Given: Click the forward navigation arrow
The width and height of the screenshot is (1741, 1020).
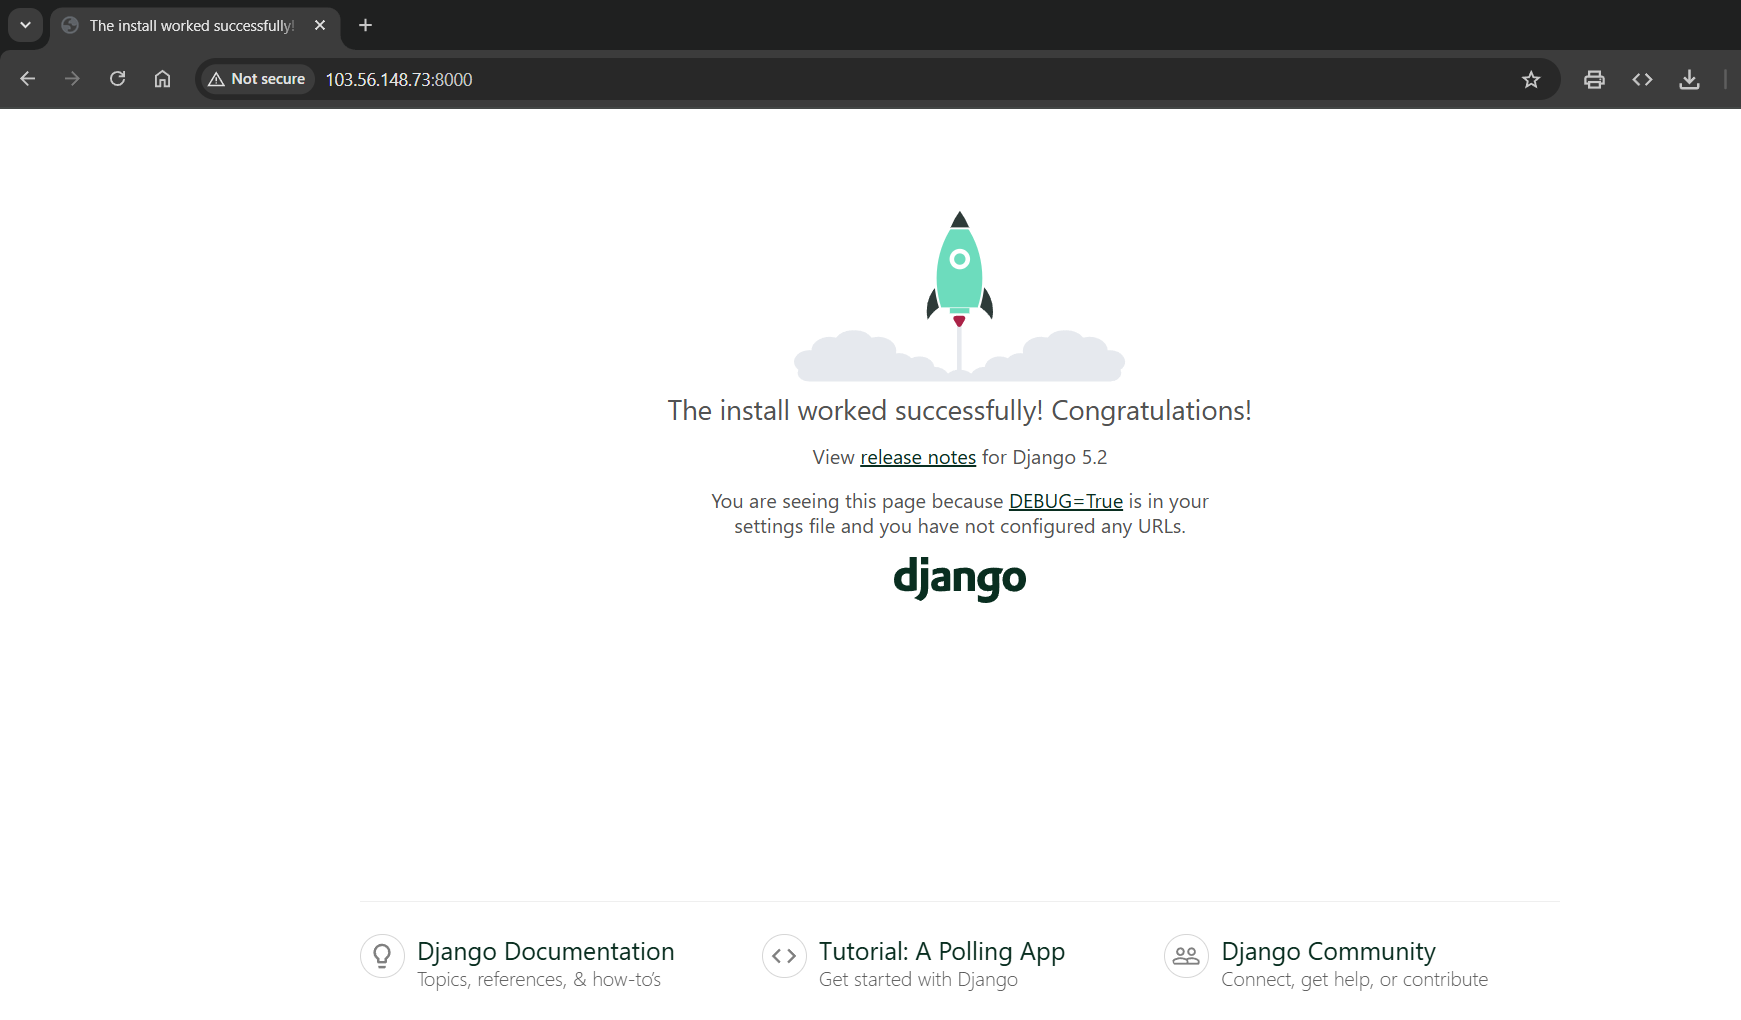Looking at the screenshot, I should 72,79.
